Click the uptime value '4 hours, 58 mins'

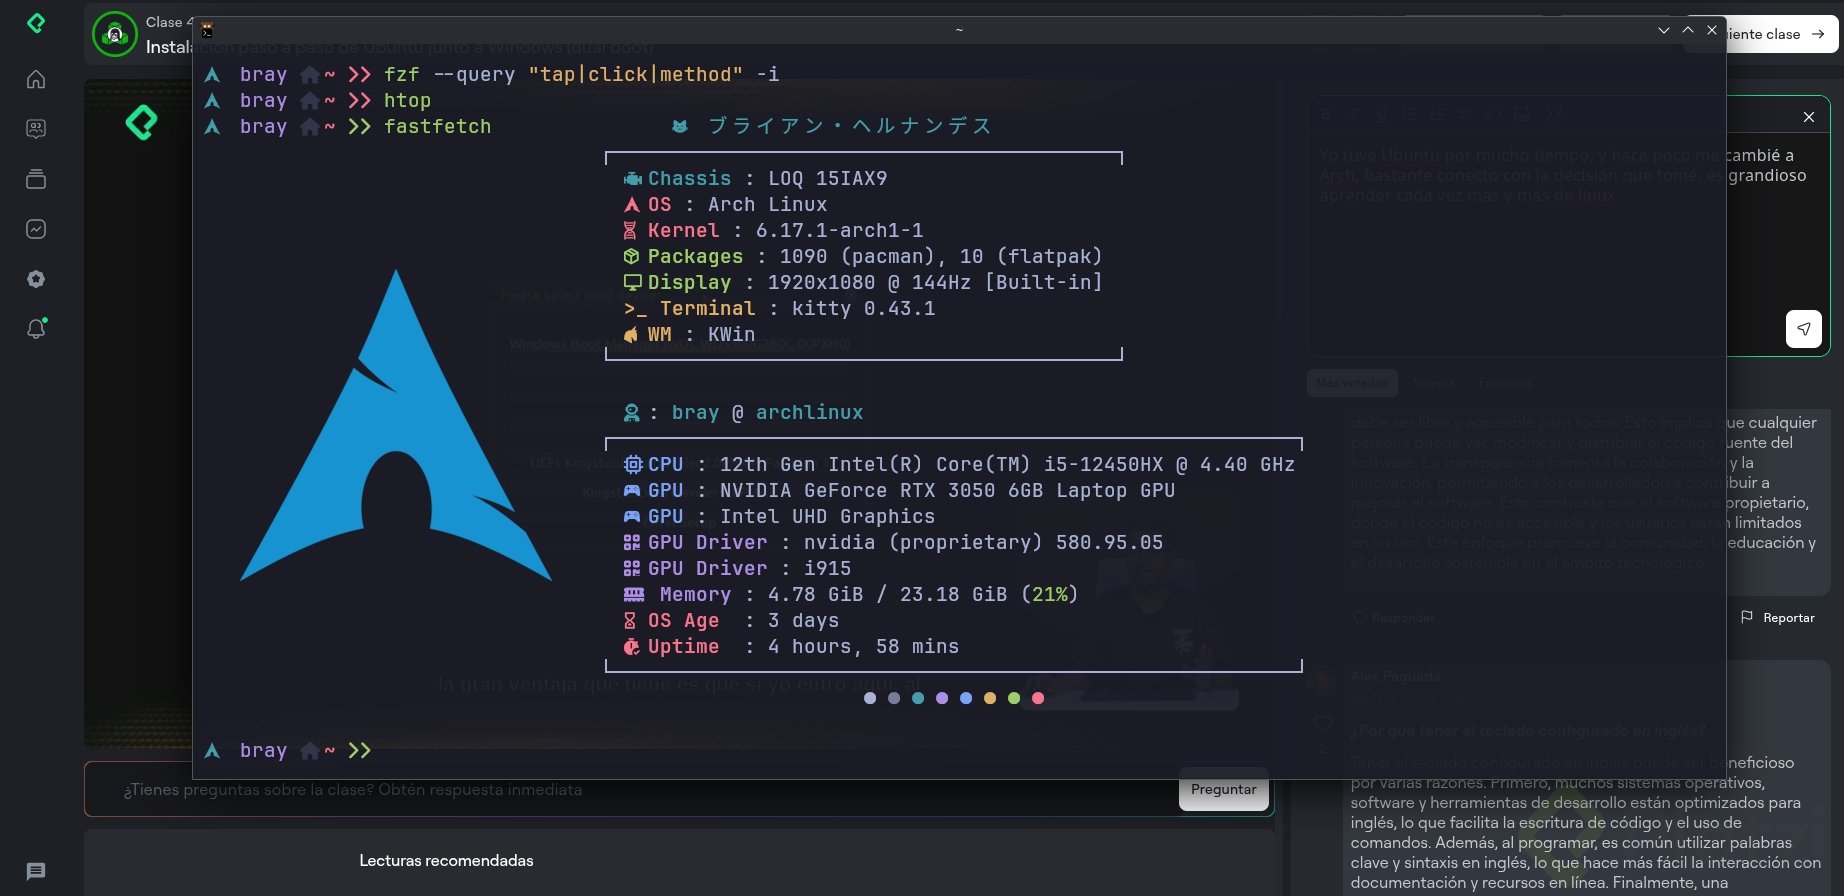tap(864, 647)
